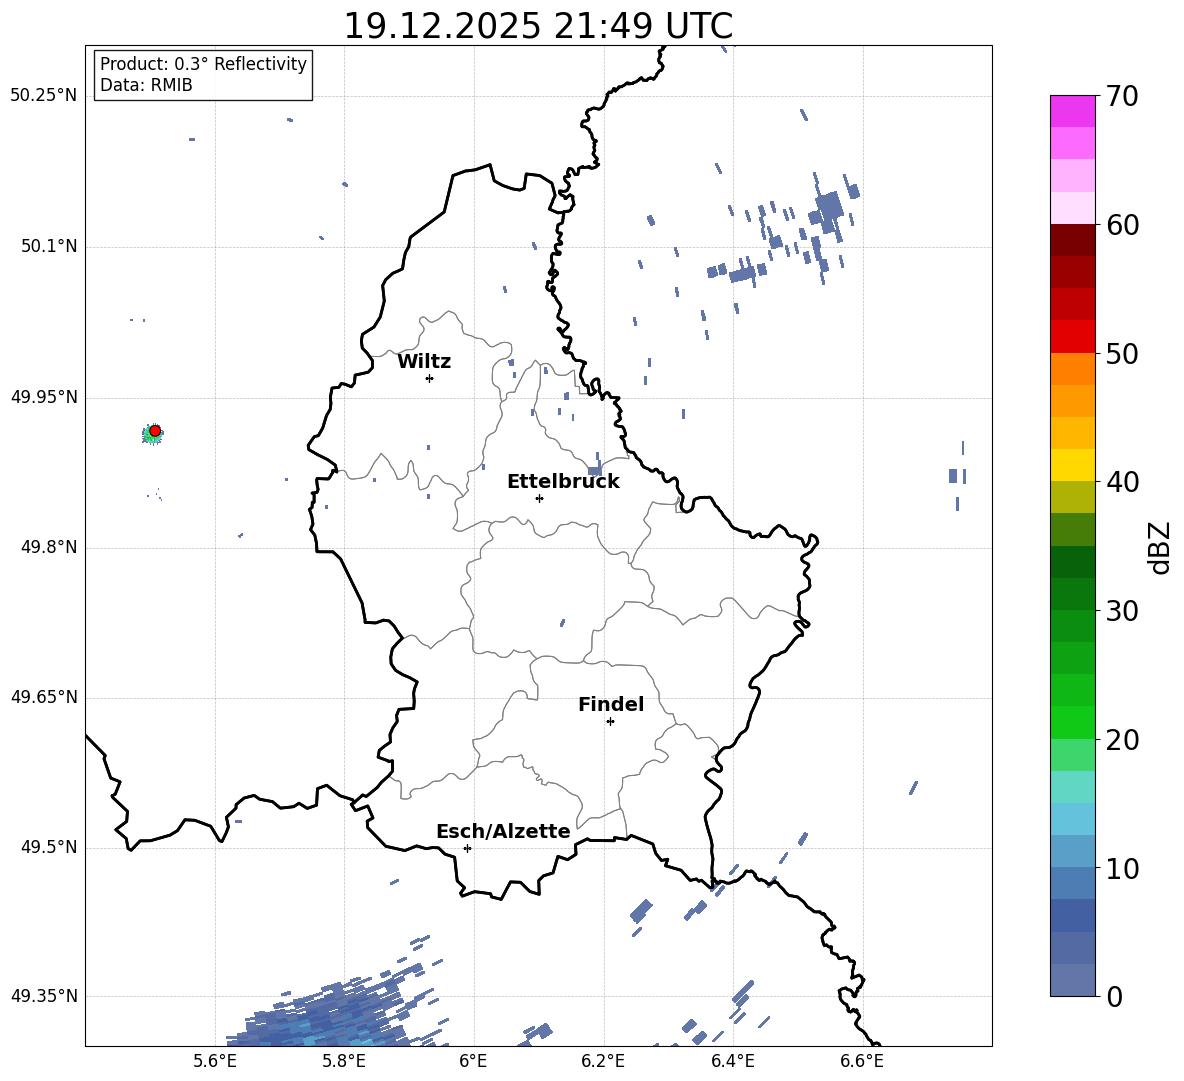The image size is (1184, 1081).
Task: Click the large echo cluster near 6.6°E north
Action: 829,206
